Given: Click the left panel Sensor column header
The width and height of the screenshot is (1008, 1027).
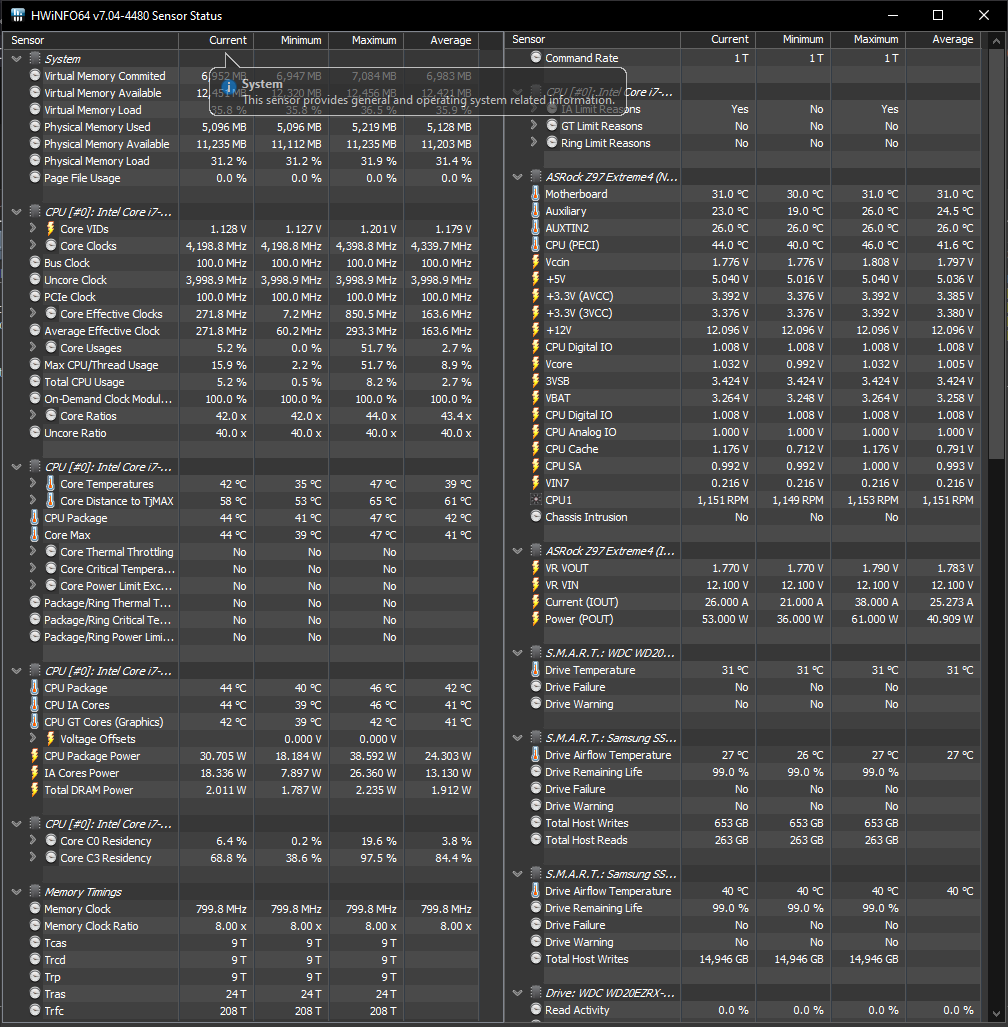Looking at the screenshot, I should (90, 40).
